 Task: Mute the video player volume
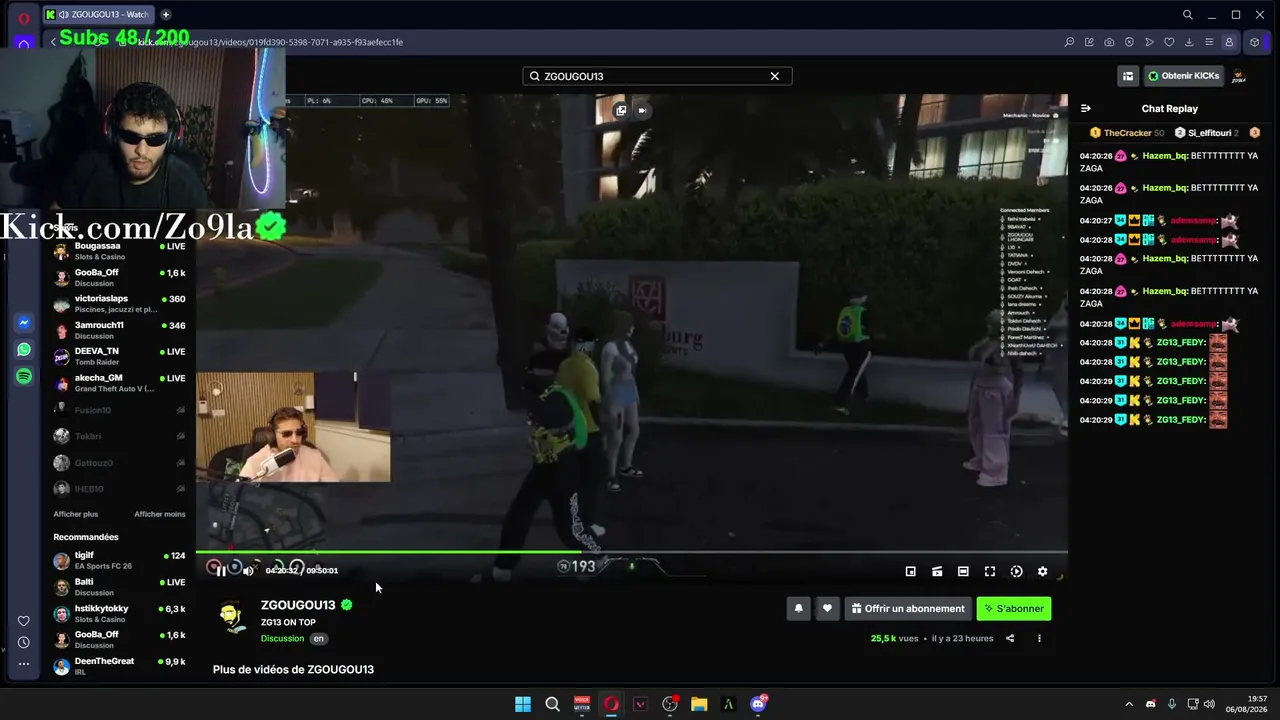248,570
